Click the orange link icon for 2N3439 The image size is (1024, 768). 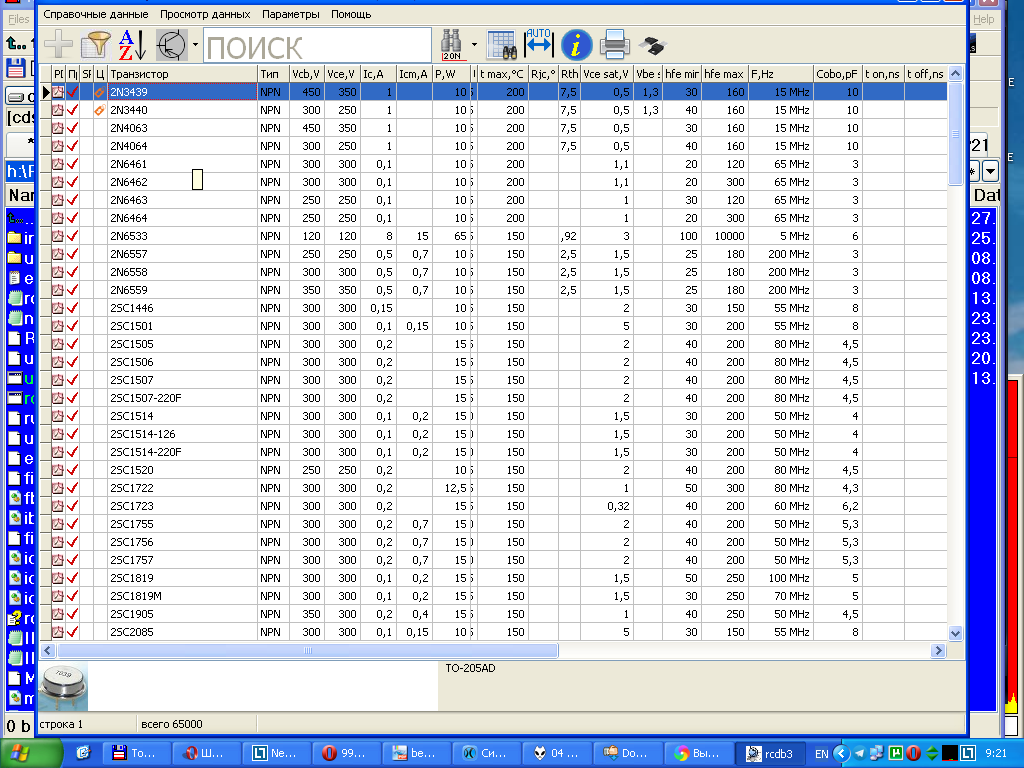(100, 92)
